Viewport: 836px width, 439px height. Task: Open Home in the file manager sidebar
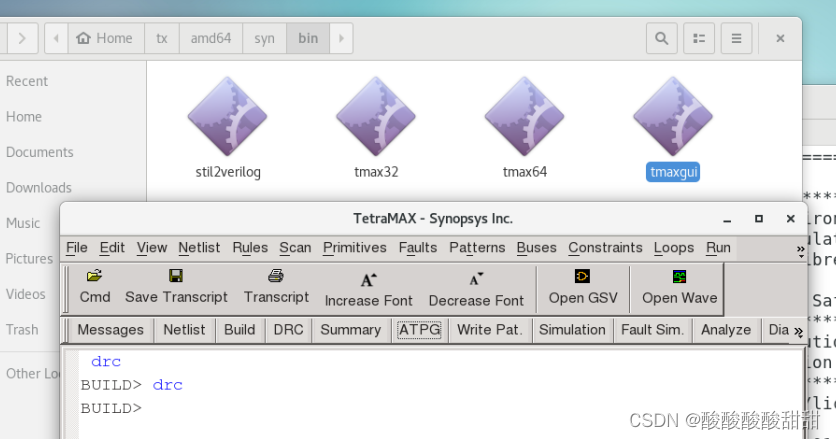point(23,117)
